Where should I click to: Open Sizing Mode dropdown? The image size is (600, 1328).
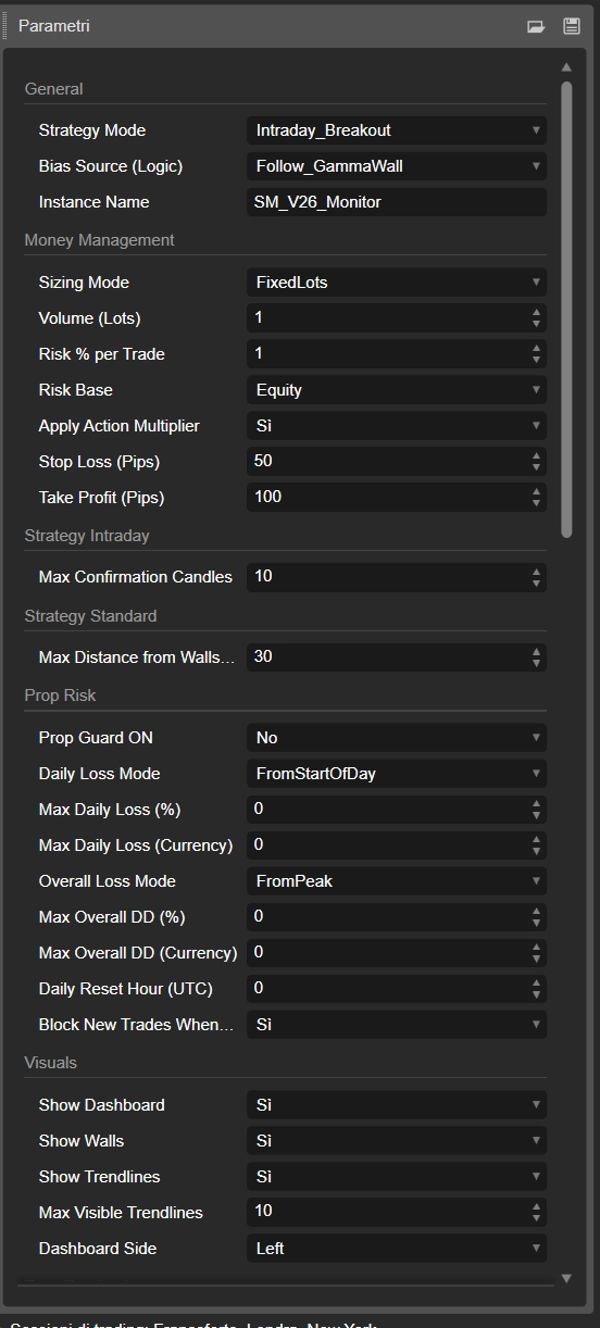pyautogui.click(x=396, y=283)
